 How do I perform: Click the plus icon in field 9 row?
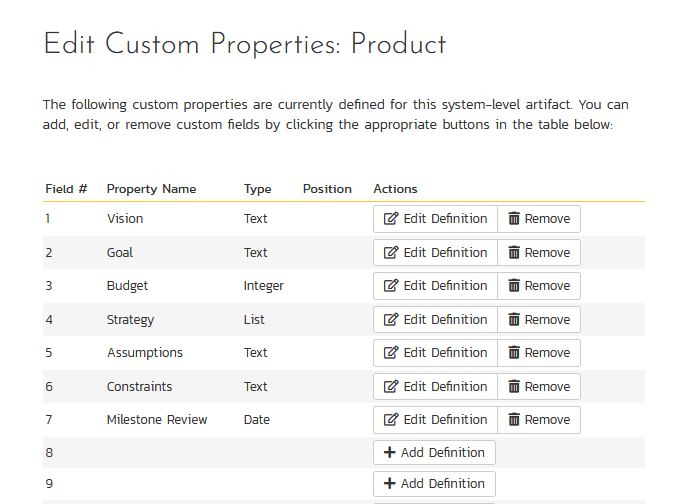coord(390,484)
